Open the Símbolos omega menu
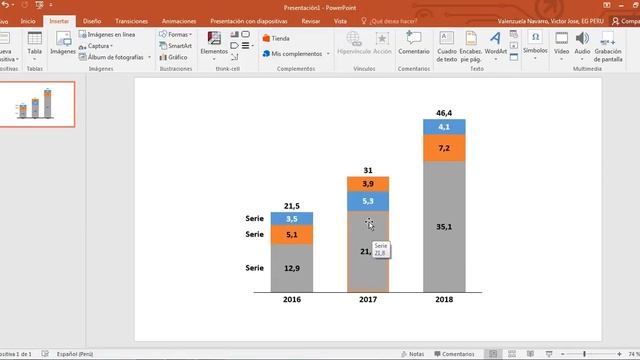640x360 pixels. (x=535, y=45)
